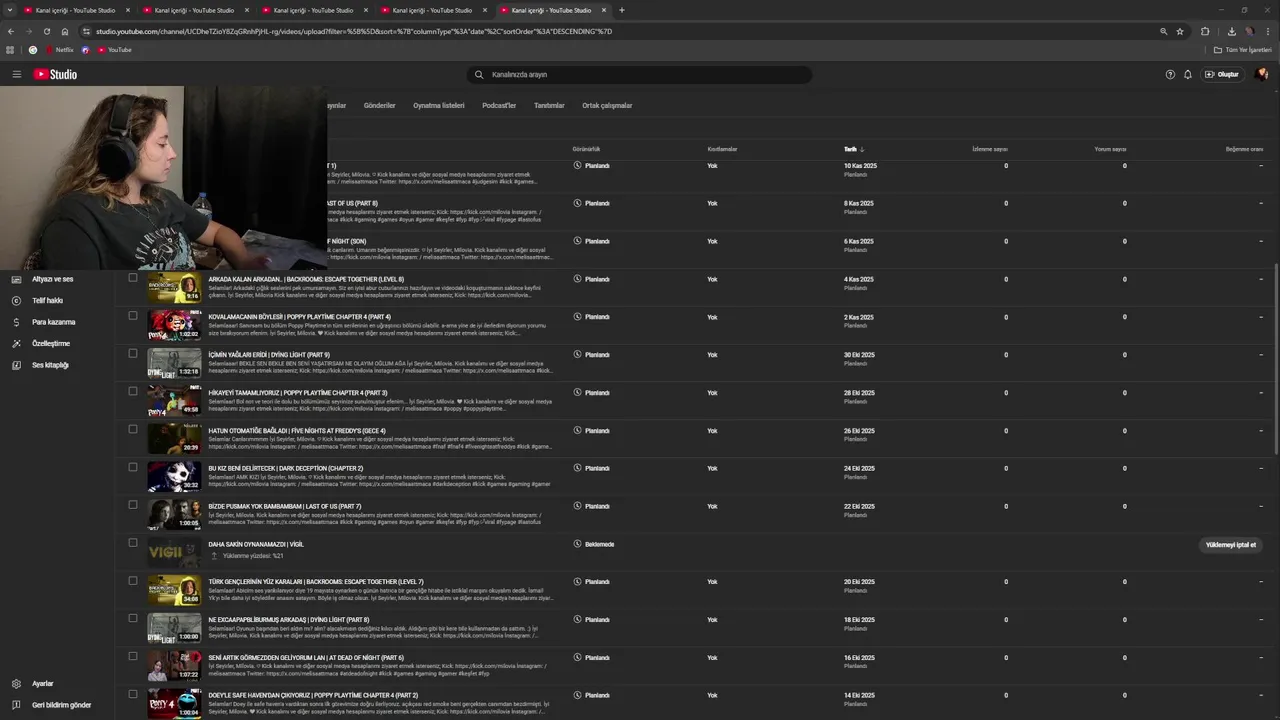Switch to the Ortak çalışmalar tab
Screen dimensions: 1280x720
click(x=607, y=105)
